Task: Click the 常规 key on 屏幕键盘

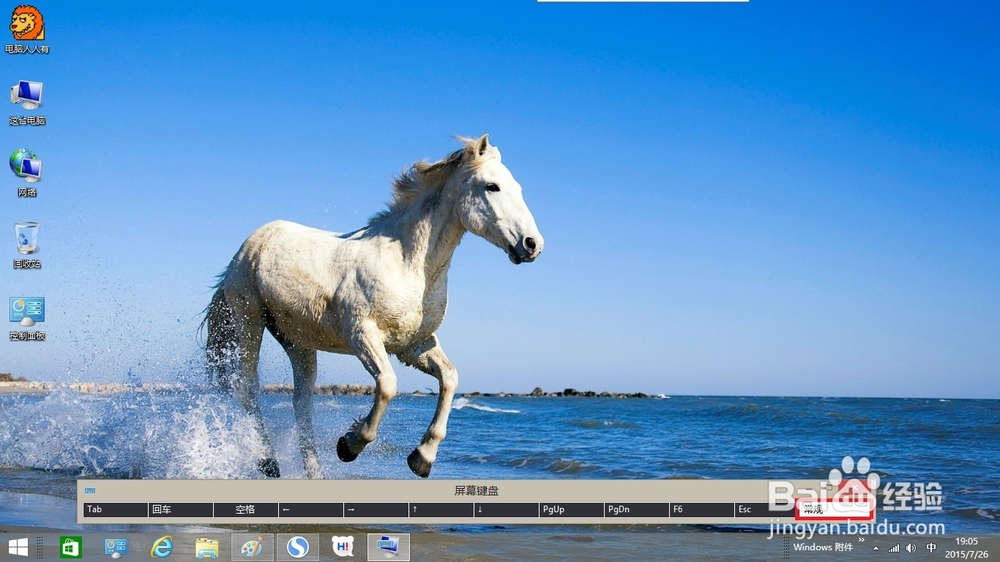Action: click(x=834, y=510)
